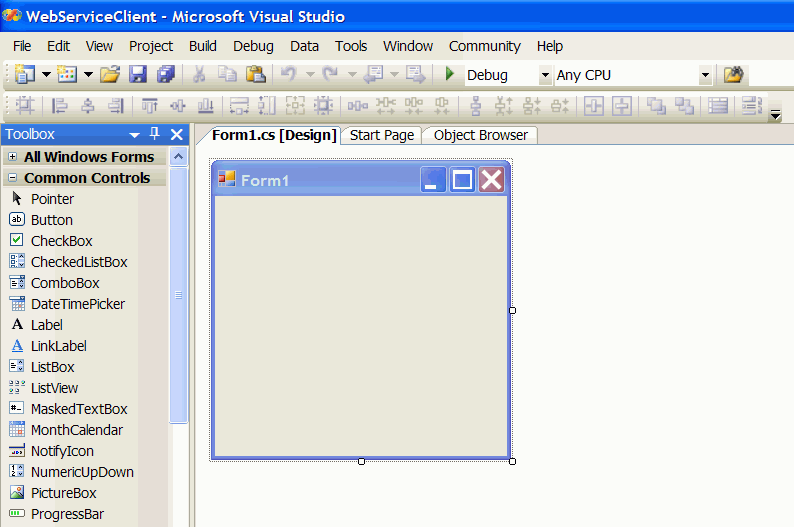Image resolution: width=794 pixels, height=527 pixels.
Task: Switch to the Object Browser tab
Action: [481, 135]
